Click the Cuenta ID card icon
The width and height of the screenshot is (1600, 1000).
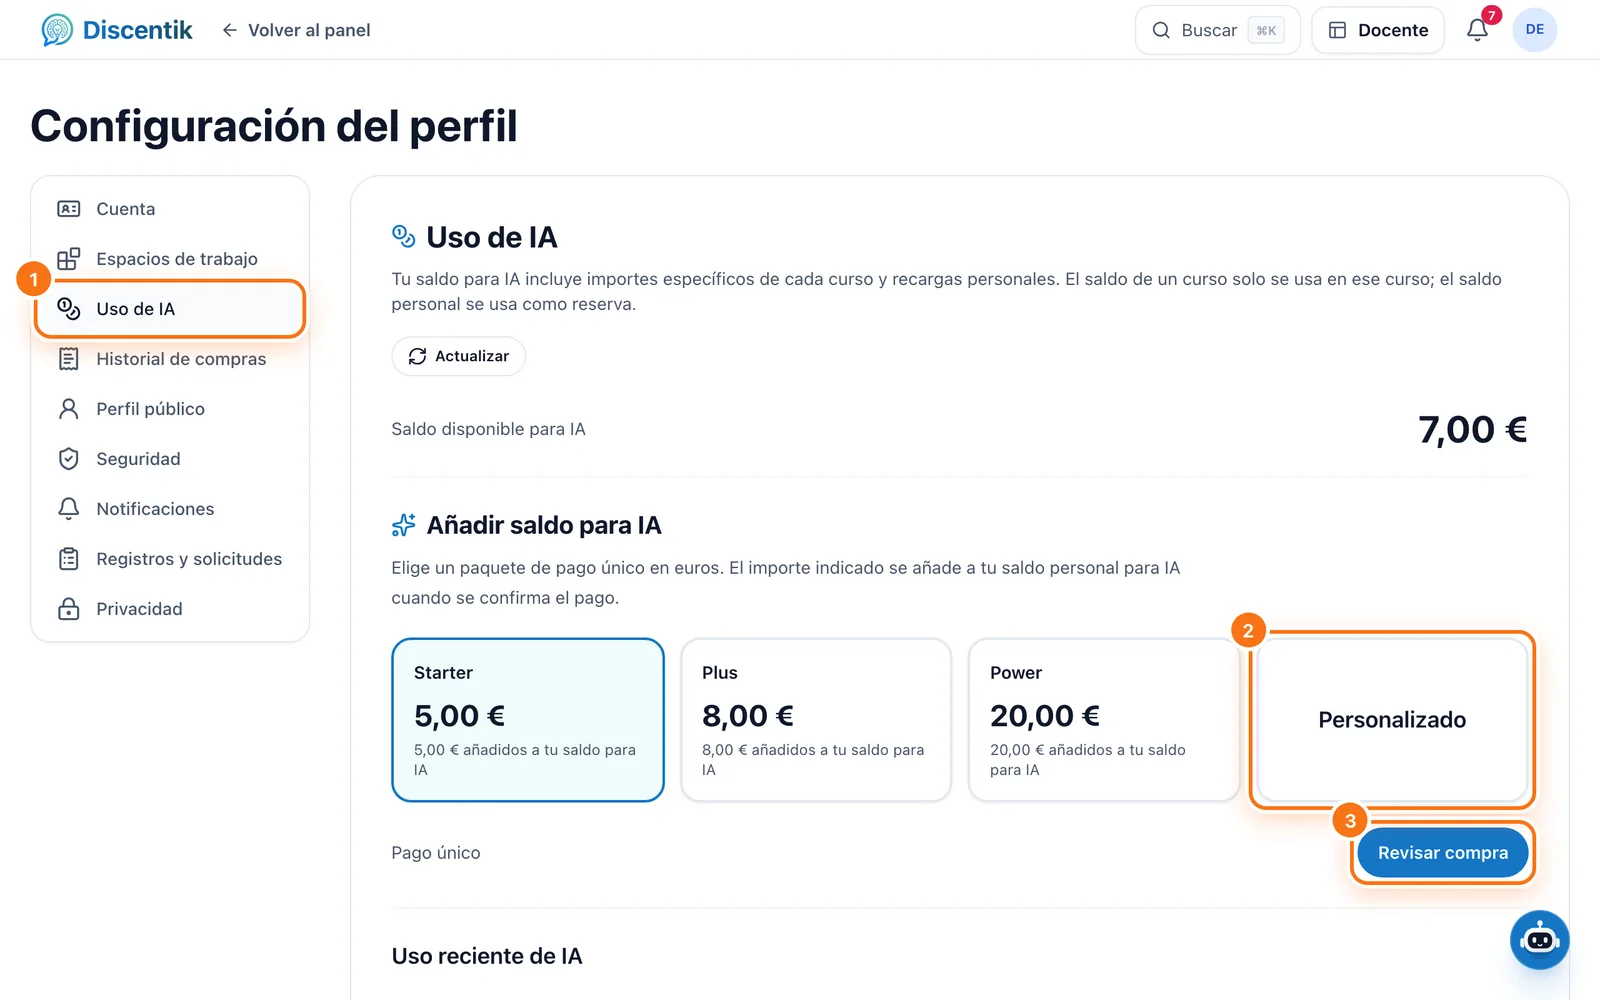pyautogui.click(x=69, y=209)
